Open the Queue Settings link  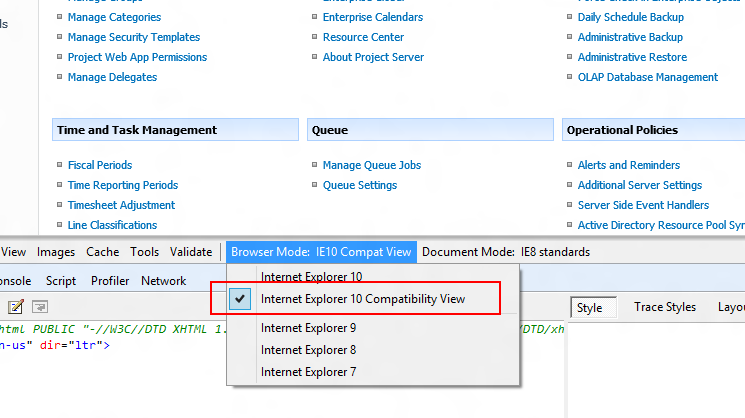pyautogui.click(x=360, y=185)
